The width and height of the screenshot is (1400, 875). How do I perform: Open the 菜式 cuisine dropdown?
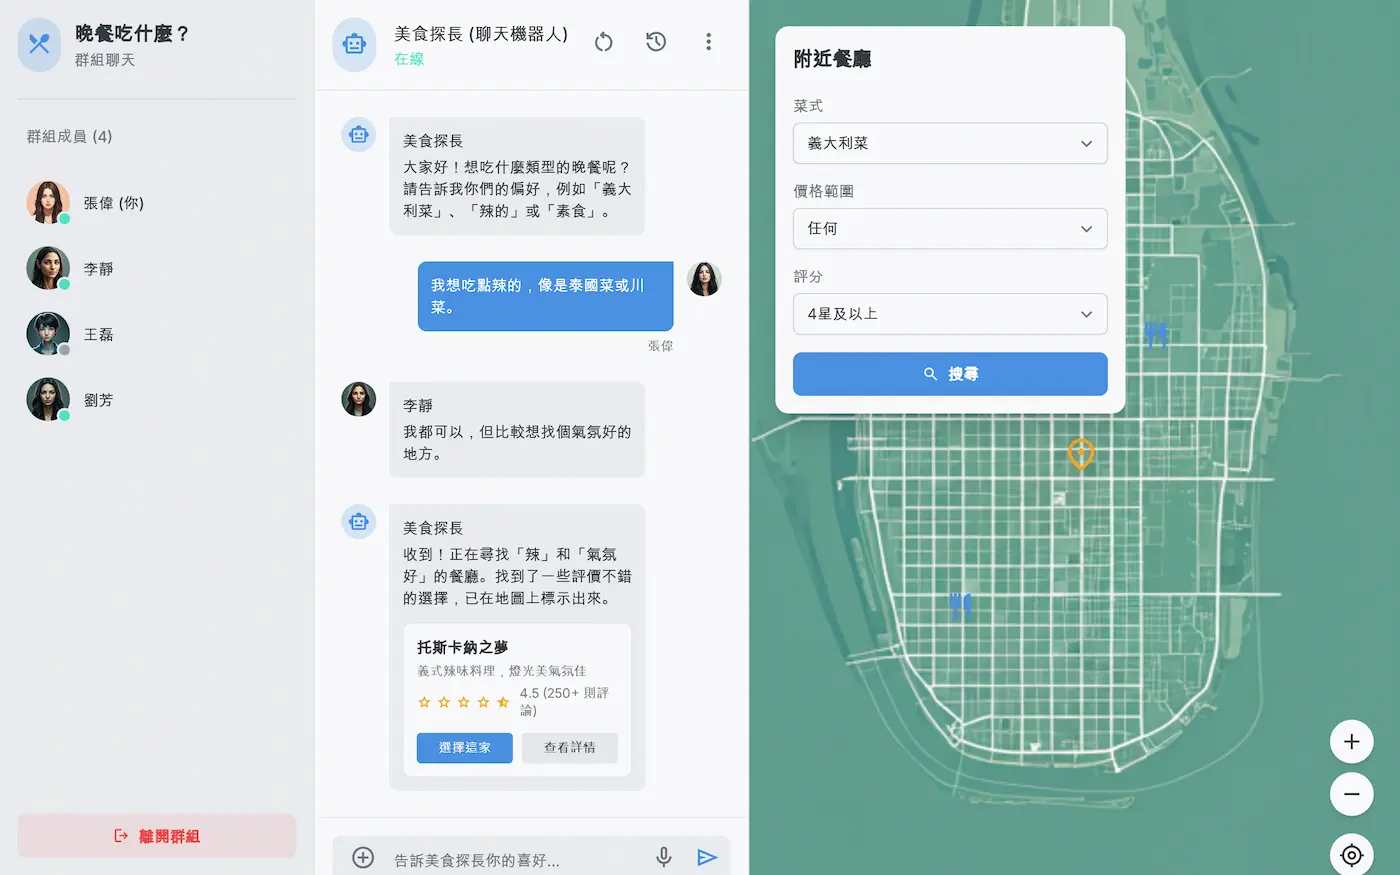[x=949, y=143]
